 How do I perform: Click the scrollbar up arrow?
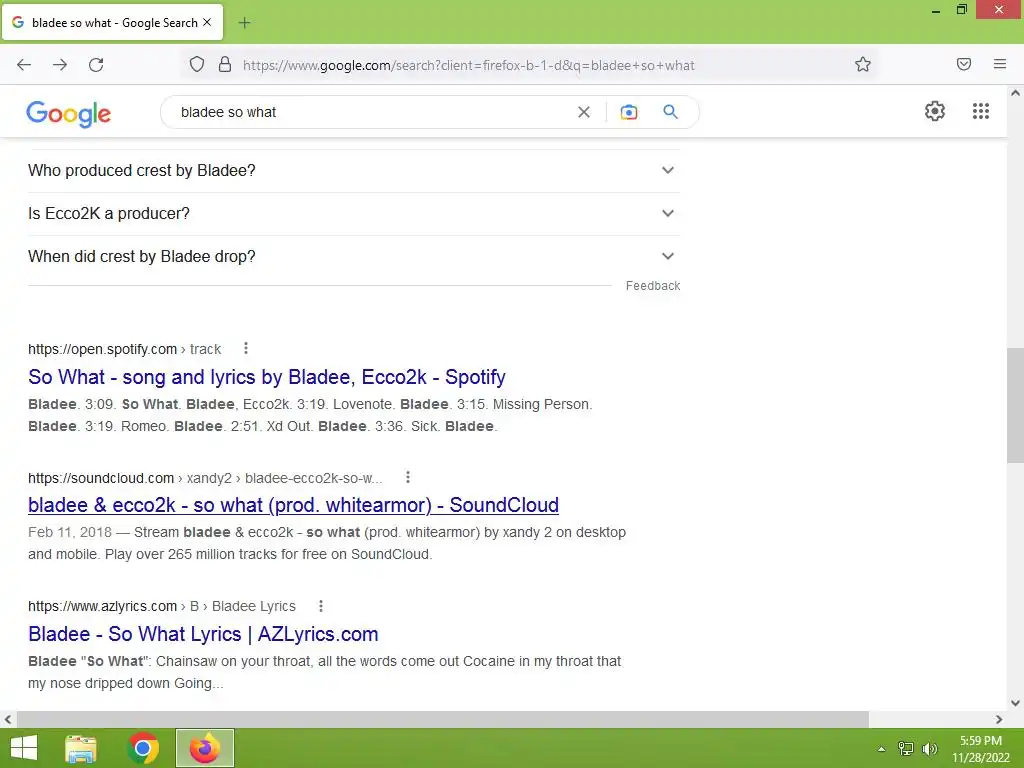click(1015, 93)
